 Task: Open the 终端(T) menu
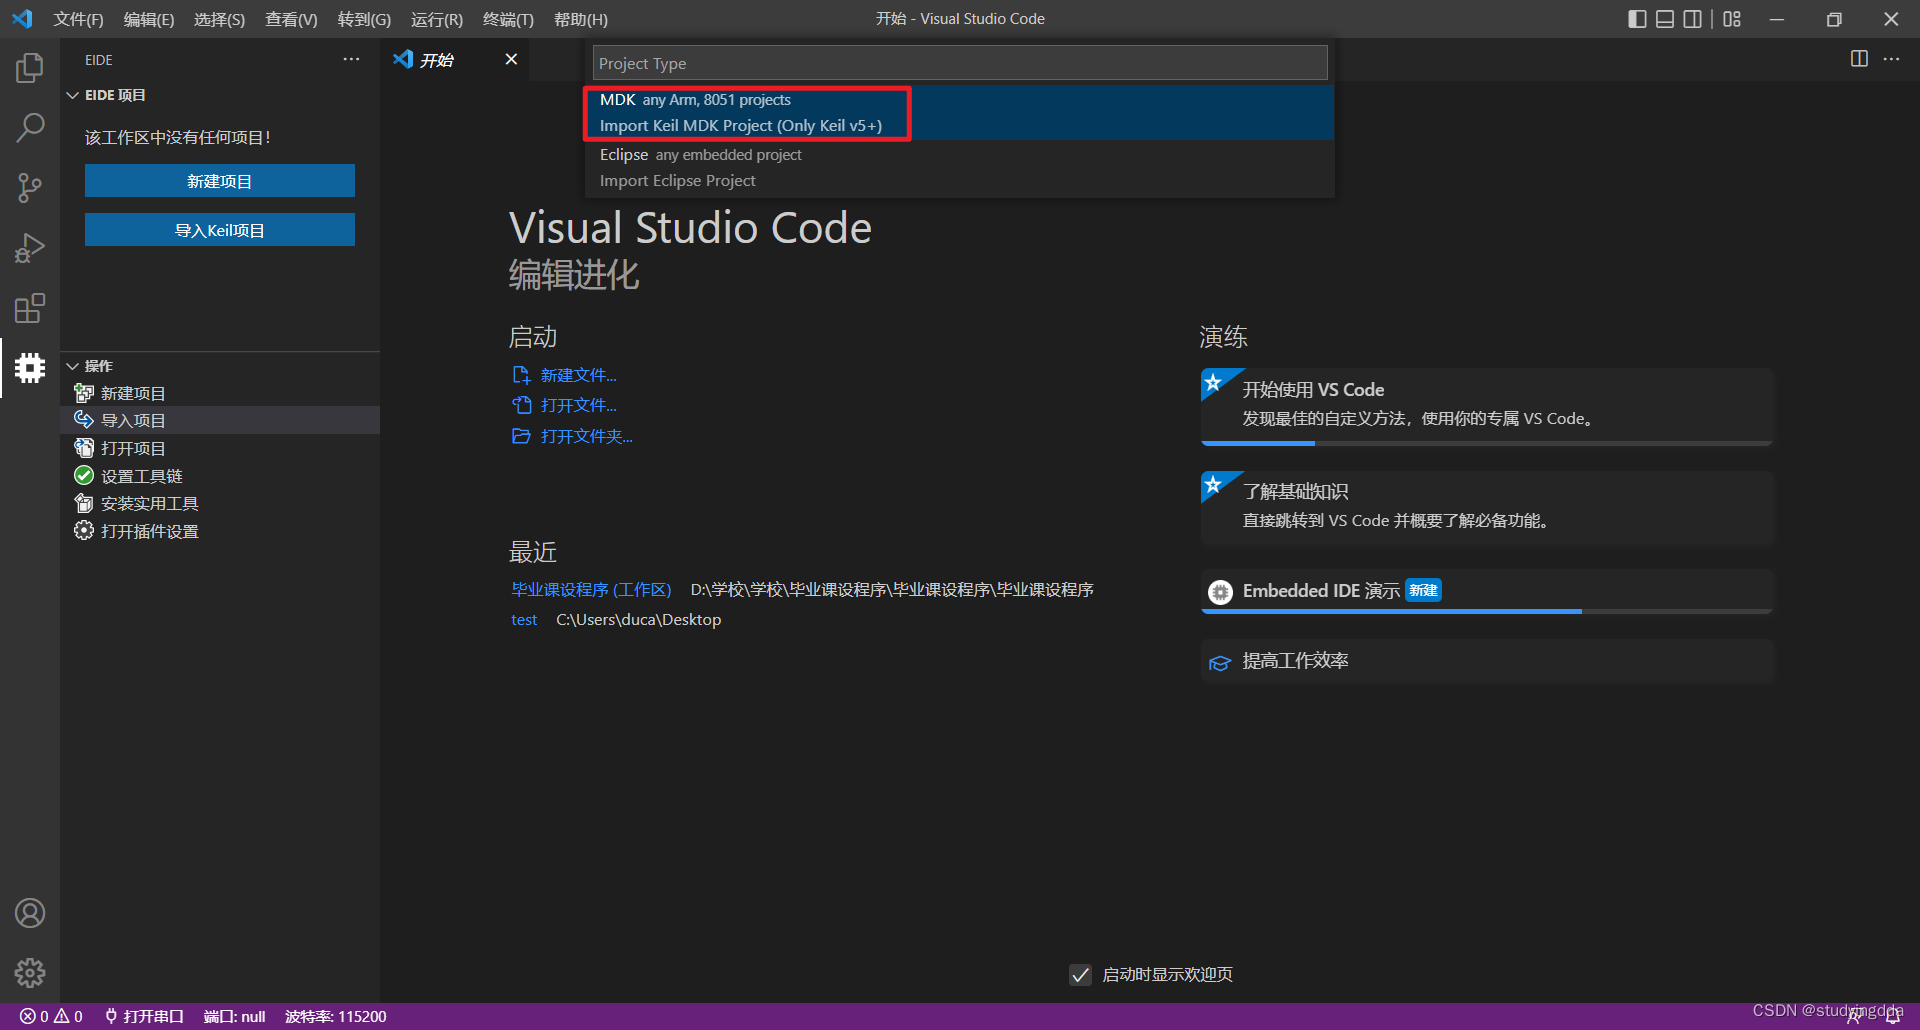tap(508, 19)
